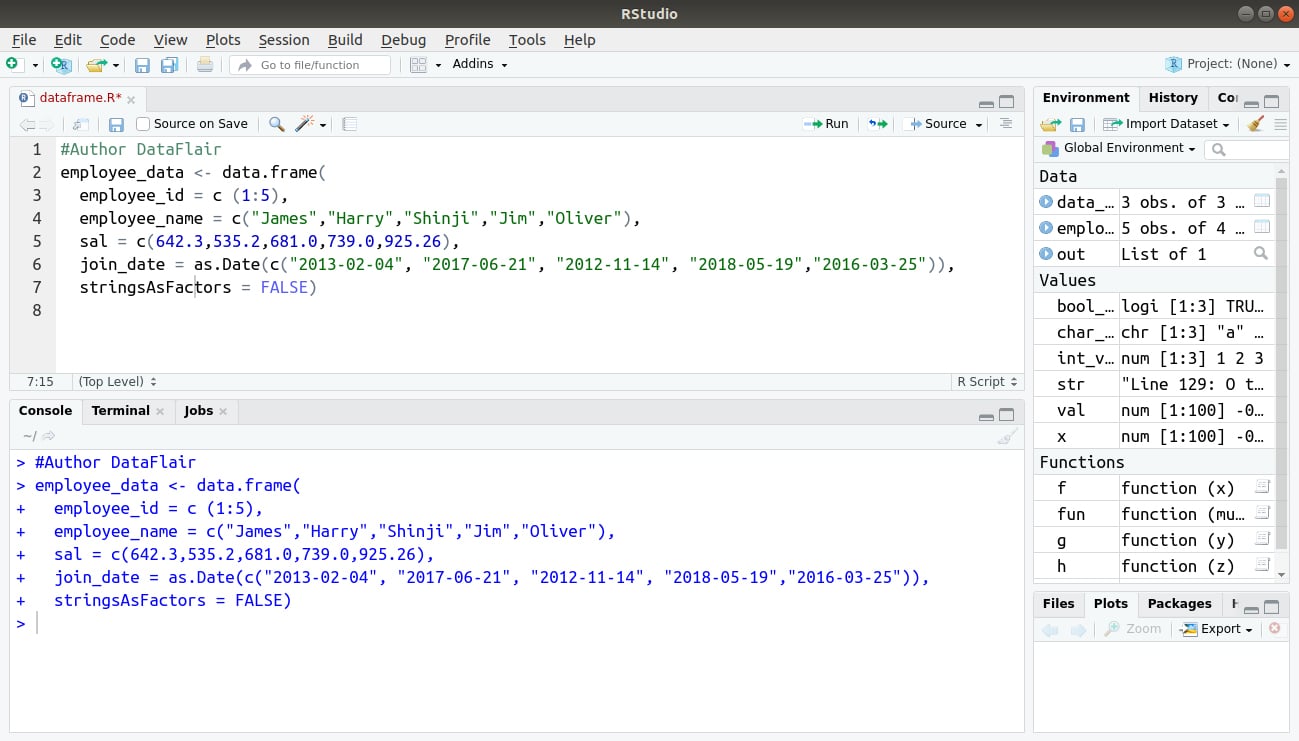This screenshot has height=741, width=1299.
Task: Load workspace icon in Environment pane
Action: [x=1050, y=124]
